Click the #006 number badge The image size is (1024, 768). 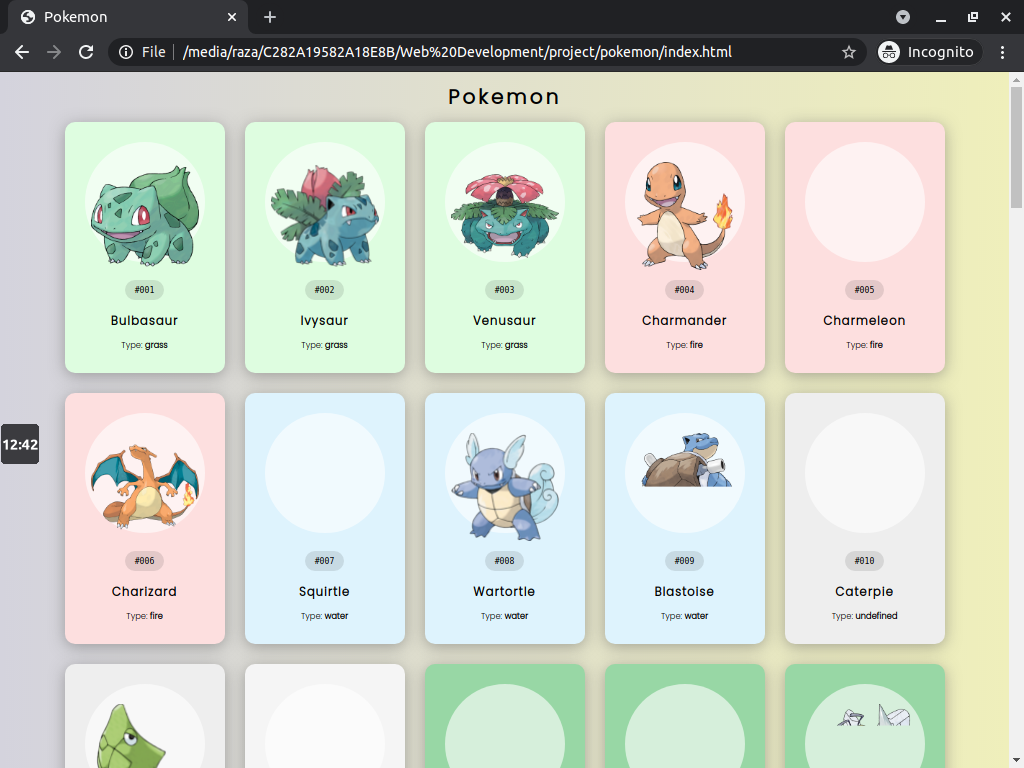(x=144, y=561)
